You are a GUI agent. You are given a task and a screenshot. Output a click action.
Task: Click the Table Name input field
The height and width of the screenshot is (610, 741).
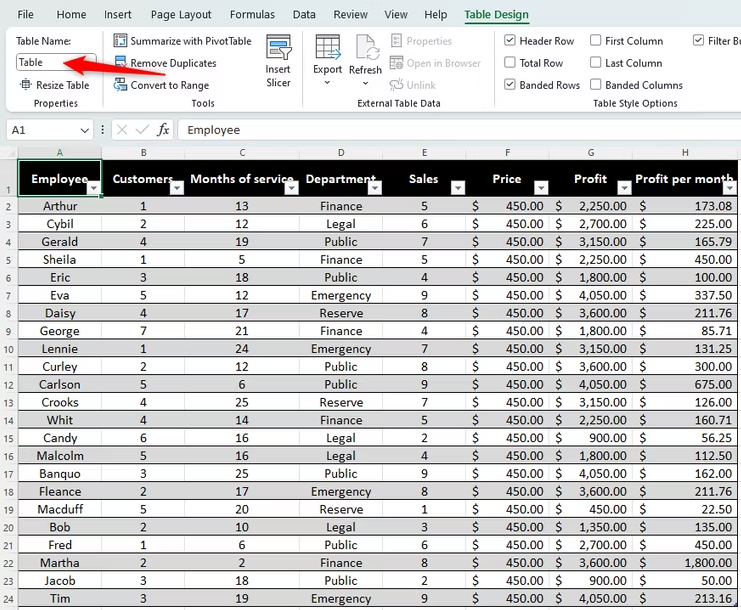56,62
